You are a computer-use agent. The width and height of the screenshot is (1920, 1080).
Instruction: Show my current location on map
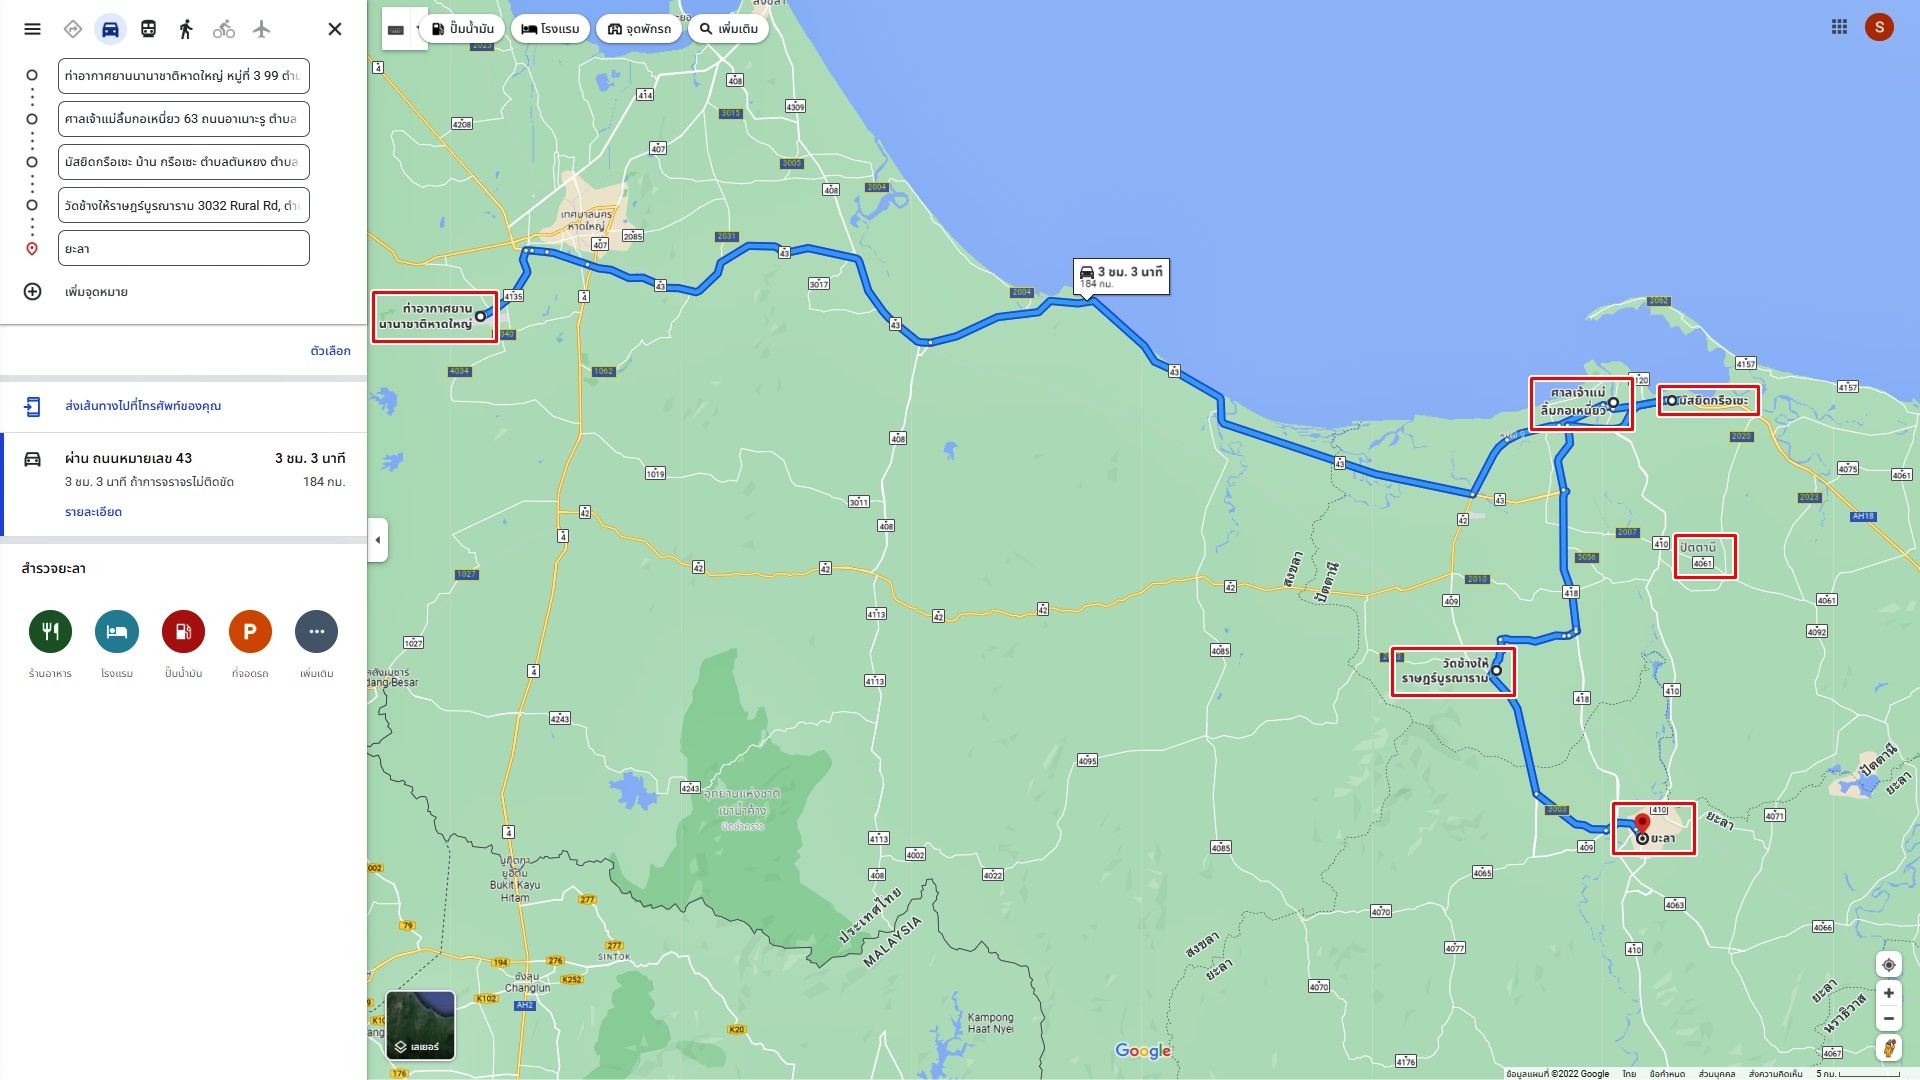[1888, 965]
